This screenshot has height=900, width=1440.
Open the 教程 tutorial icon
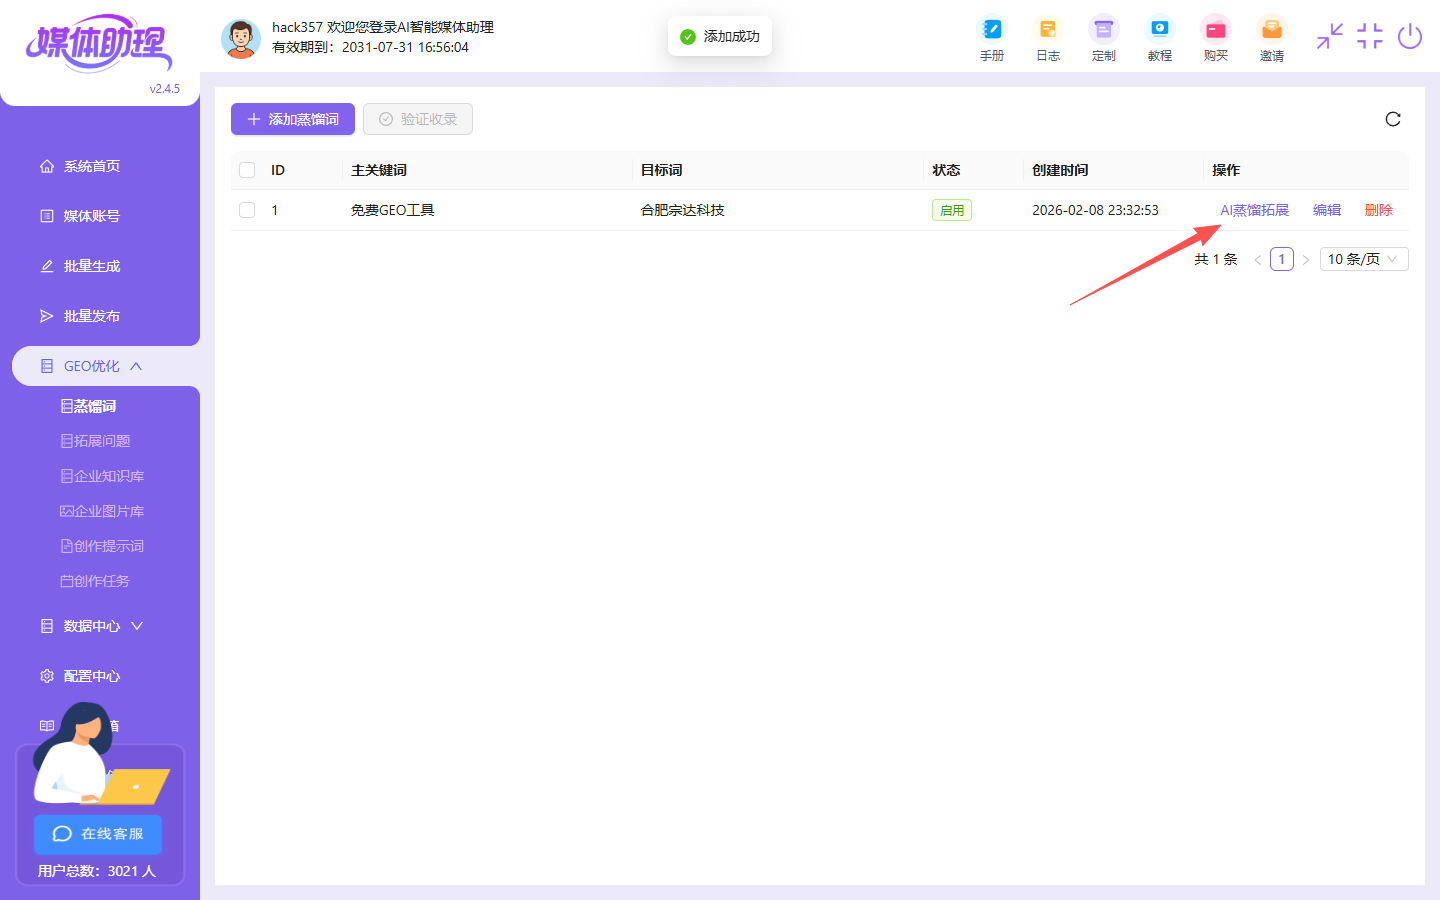pos(1159,39)
